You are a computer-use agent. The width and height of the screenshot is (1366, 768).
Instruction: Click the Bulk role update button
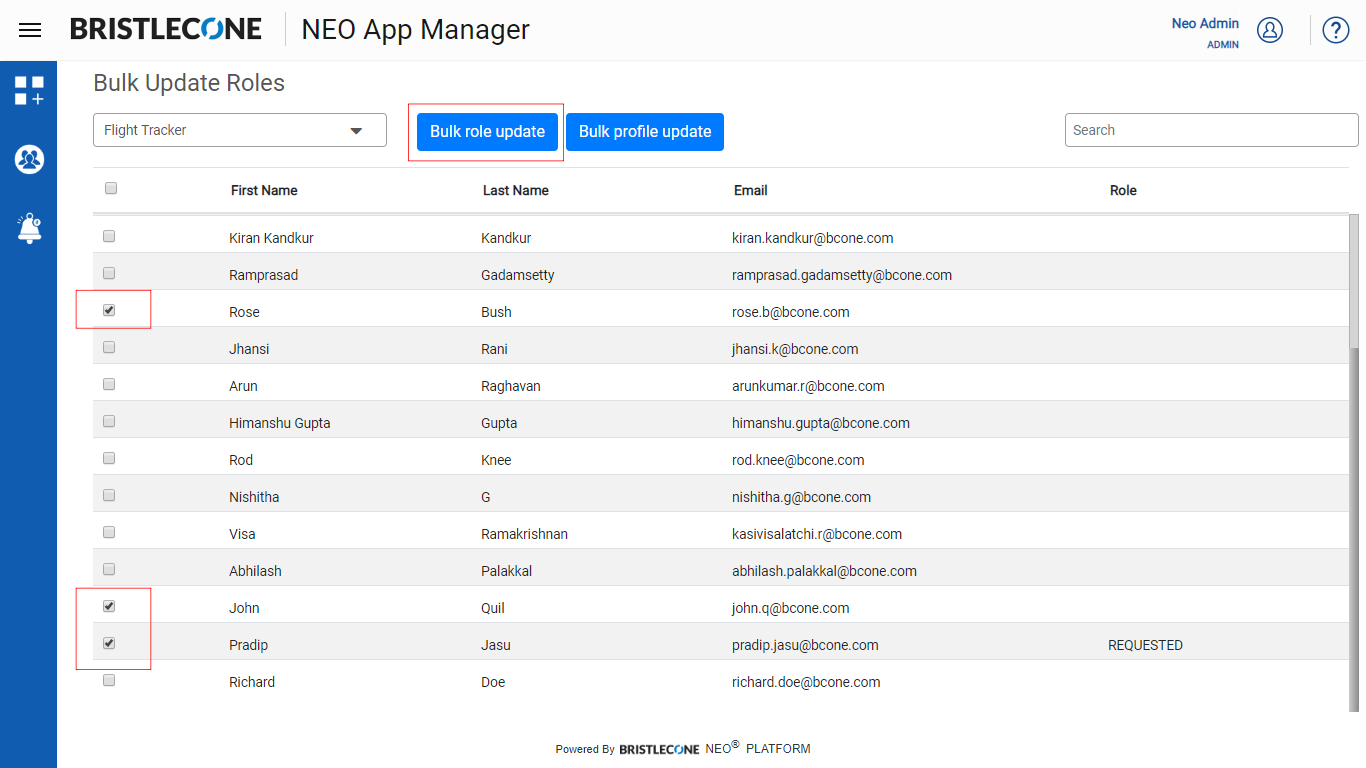(x=487, y=132)
